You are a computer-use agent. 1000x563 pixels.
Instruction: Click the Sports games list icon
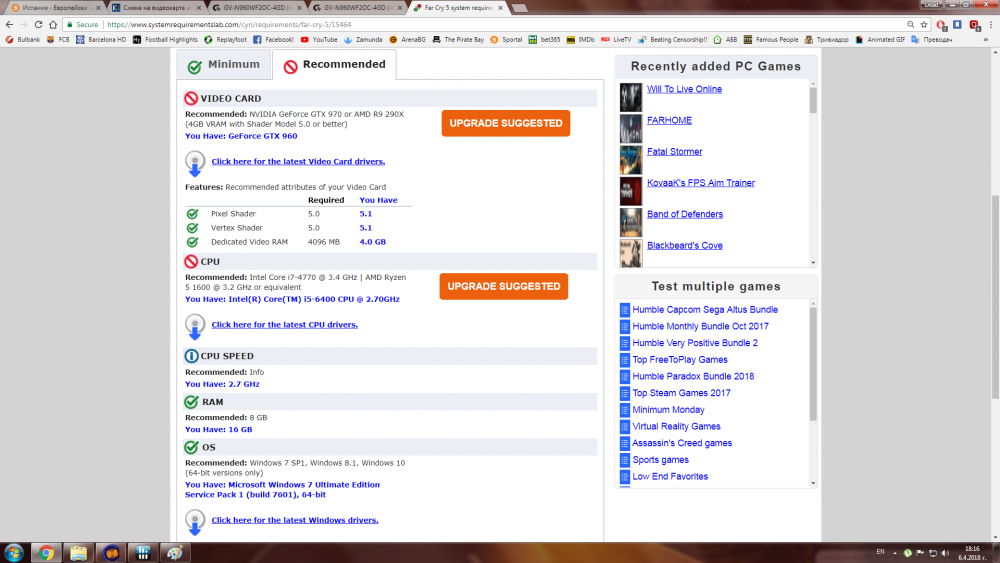[625, 460]
